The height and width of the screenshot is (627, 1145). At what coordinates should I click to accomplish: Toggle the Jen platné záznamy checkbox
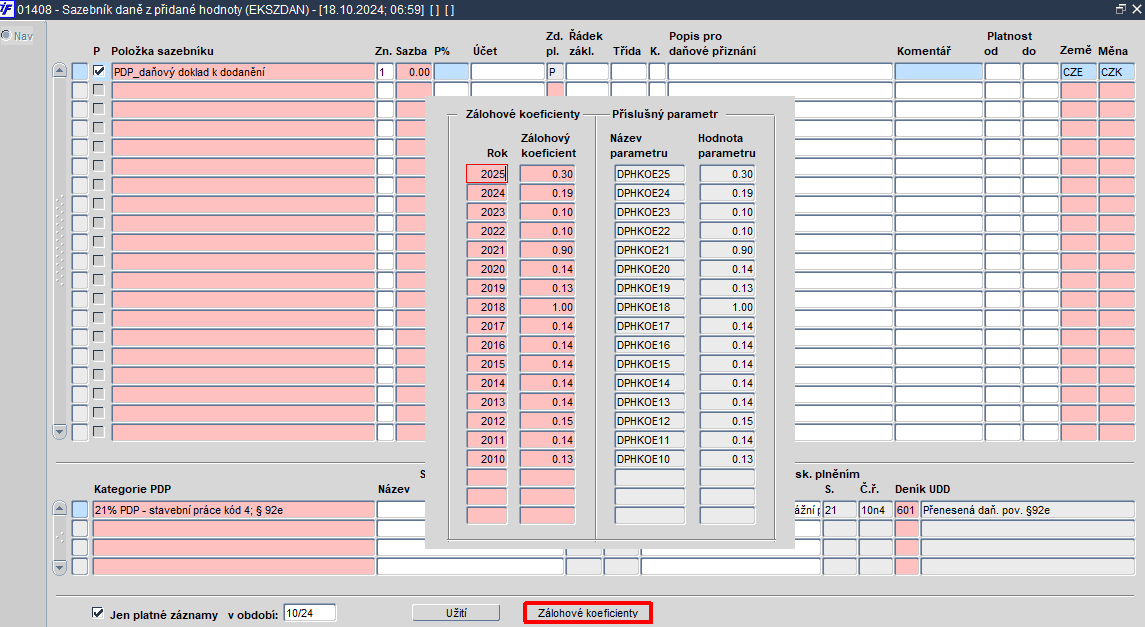pyautogui.click(x=98, y=613)
